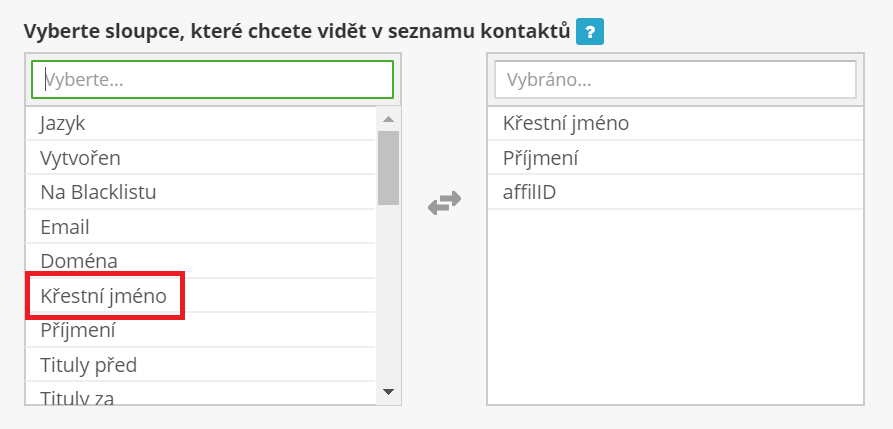Click the scrollbar track below thumb
Screen dimensions: 893x429
pos(389,300)
